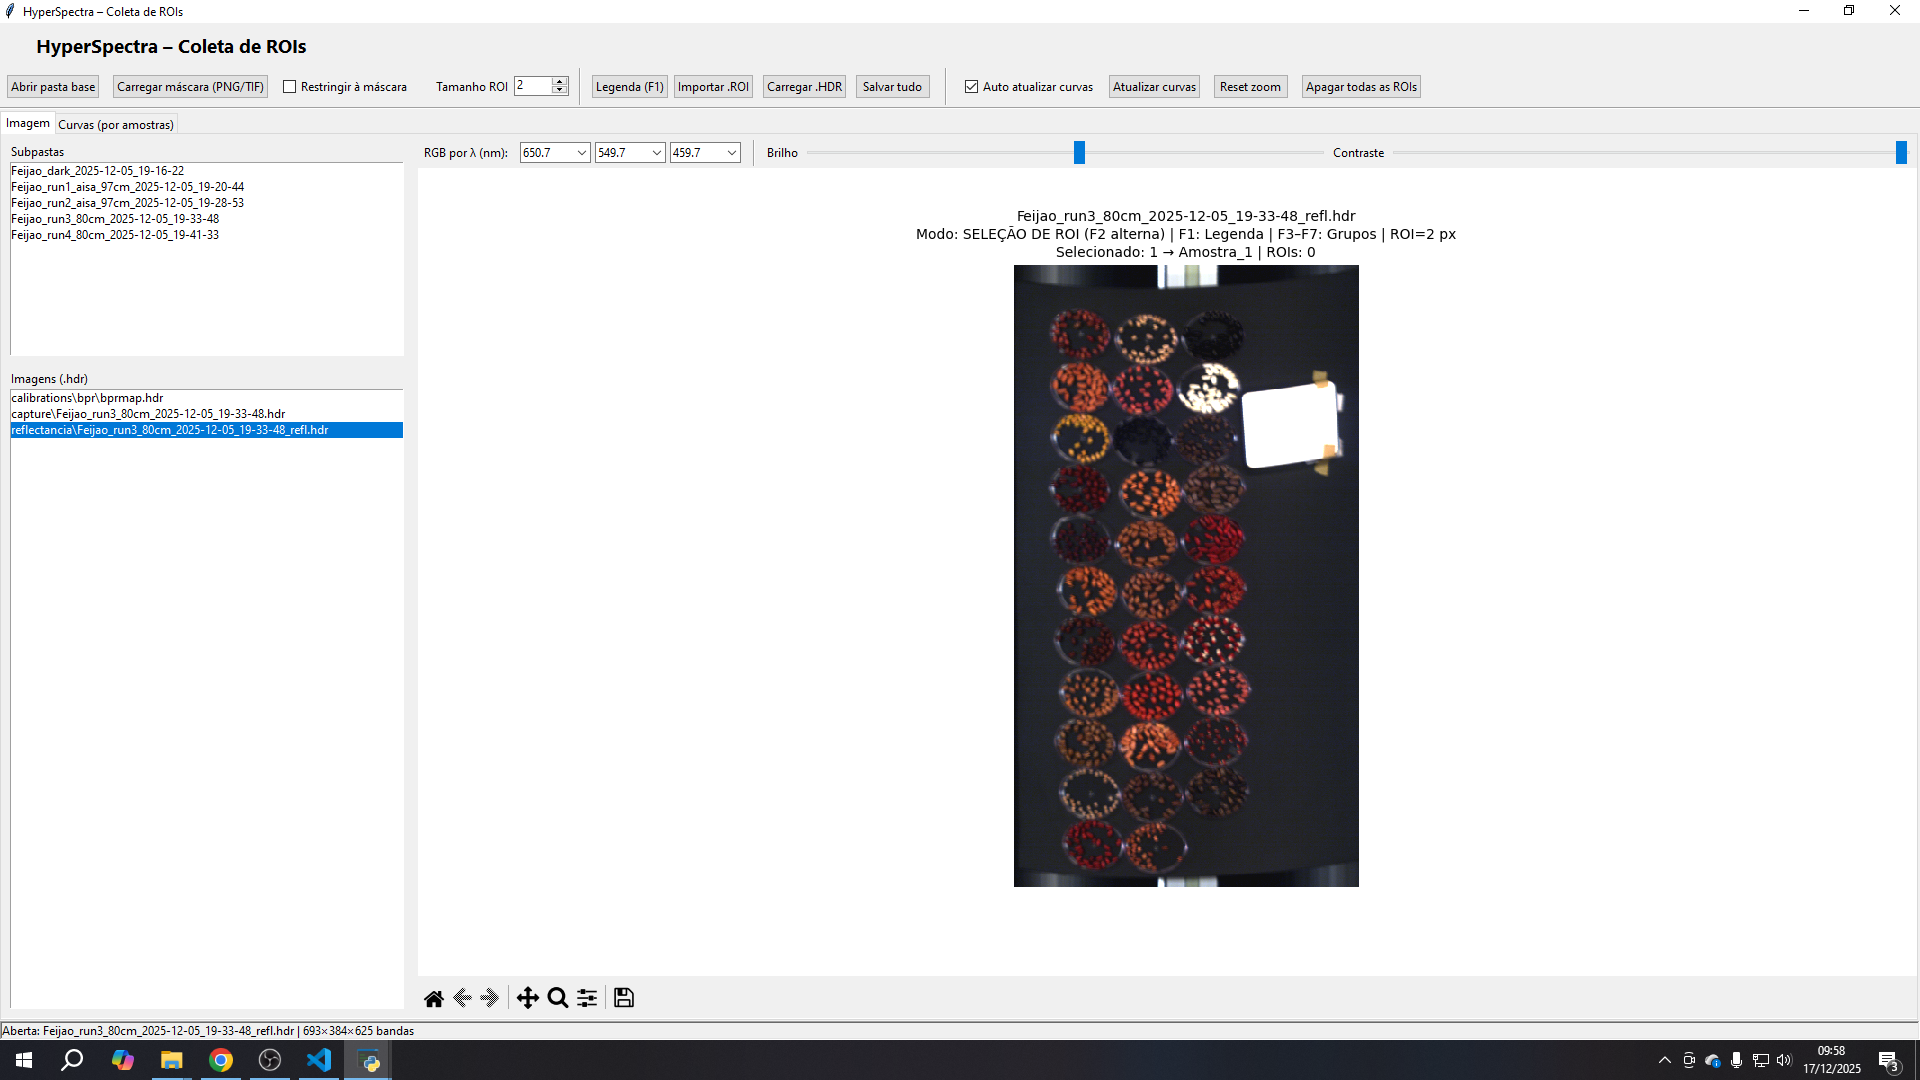Enable Restringir à máscara checkbox
The image size is (1920, 1080).
[x=290, y=87]
